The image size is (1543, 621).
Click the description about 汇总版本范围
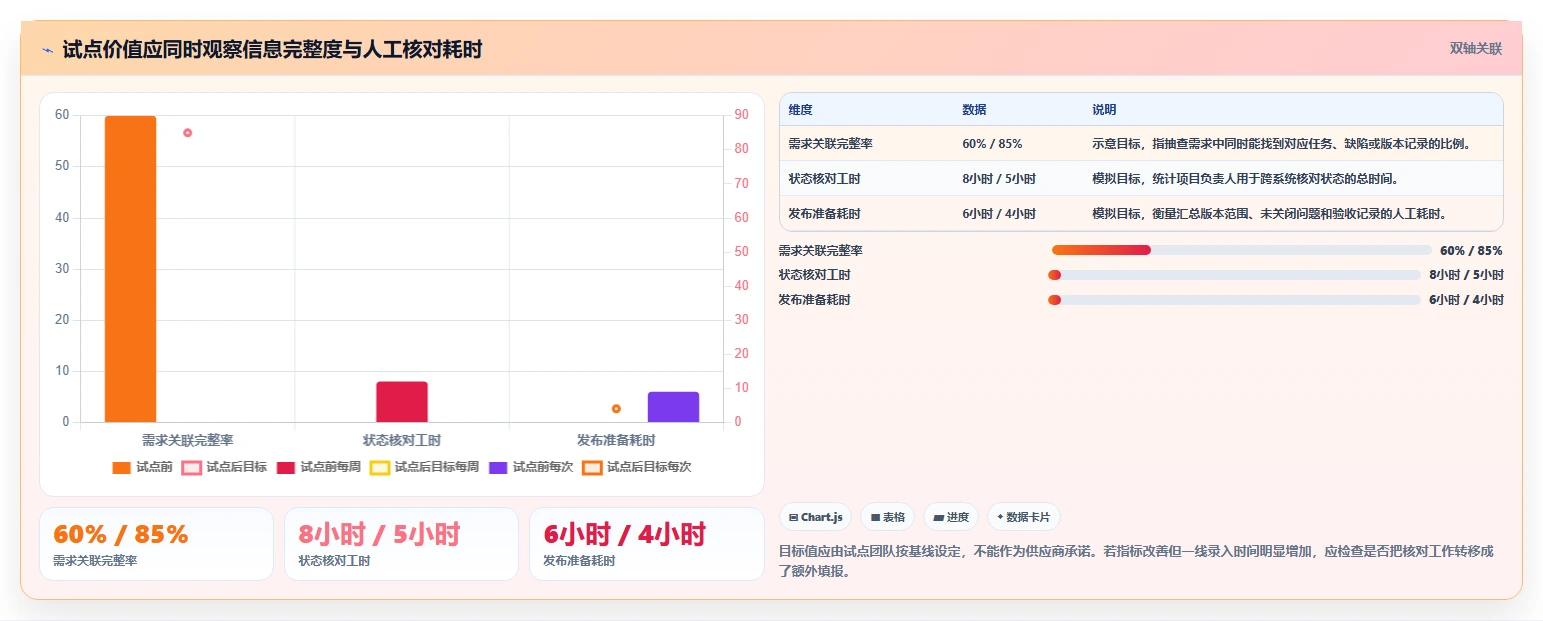pyautogui.click(x=1270, y=214)
